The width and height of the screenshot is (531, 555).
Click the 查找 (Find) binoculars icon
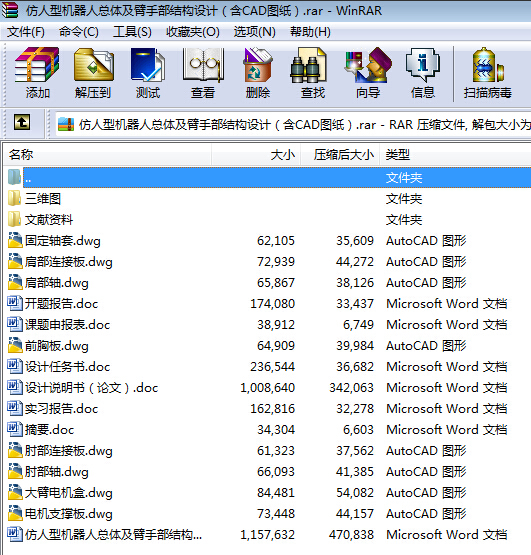click(x=308, y=65)
